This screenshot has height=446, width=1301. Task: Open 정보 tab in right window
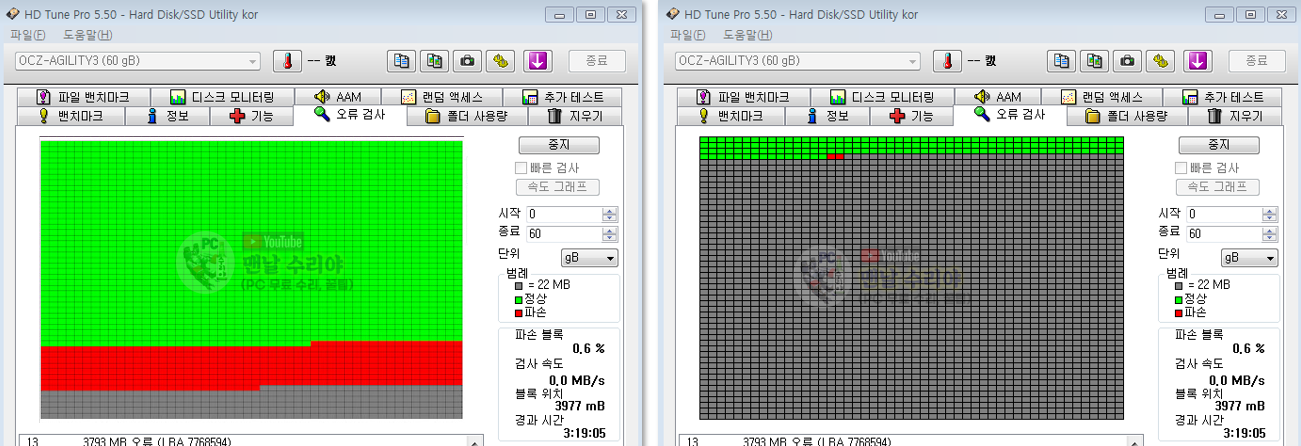[x=827, y=116]
